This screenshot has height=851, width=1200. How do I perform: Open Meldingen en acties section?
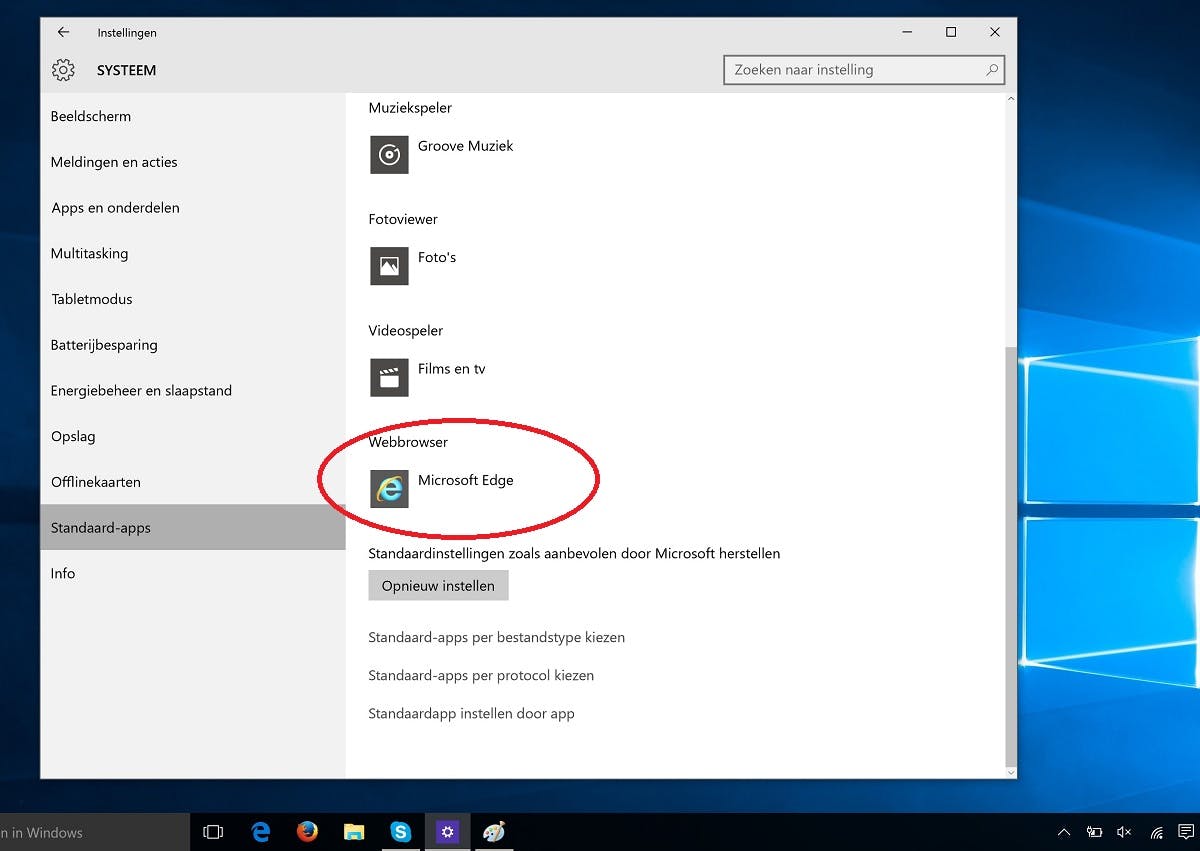click(114, 162)
